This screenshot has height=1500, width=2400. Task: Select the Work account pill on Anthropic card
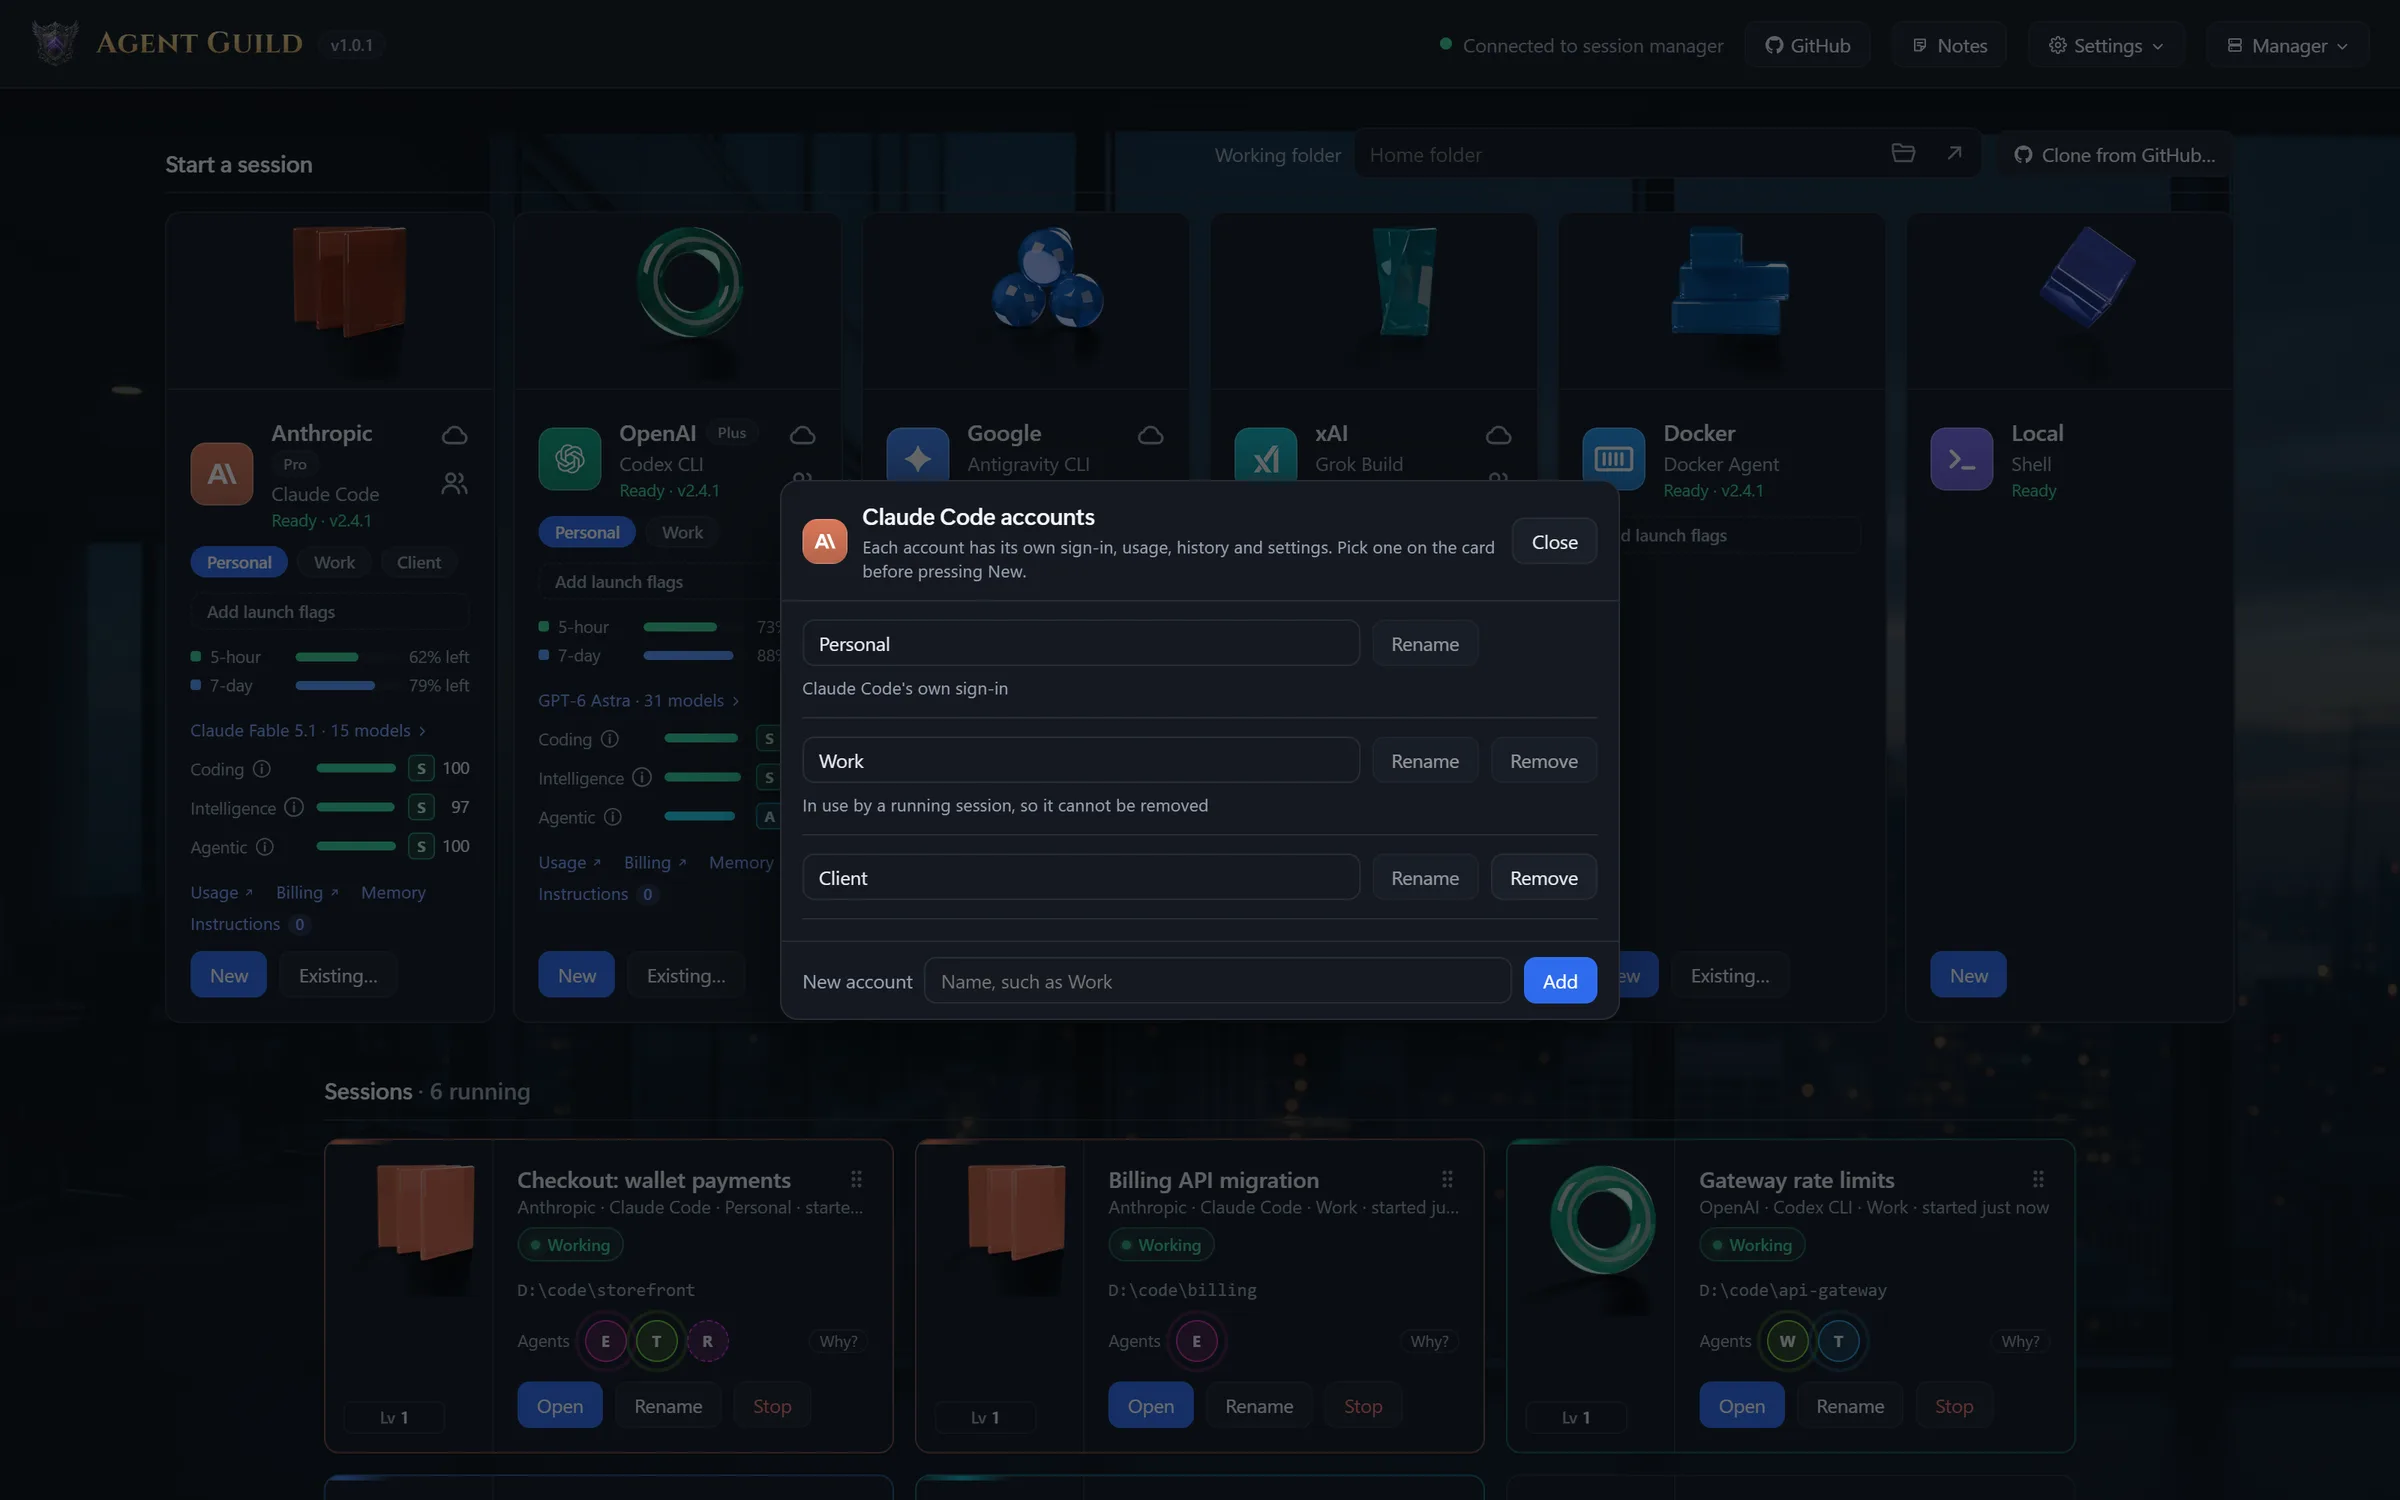coord(334,562)
